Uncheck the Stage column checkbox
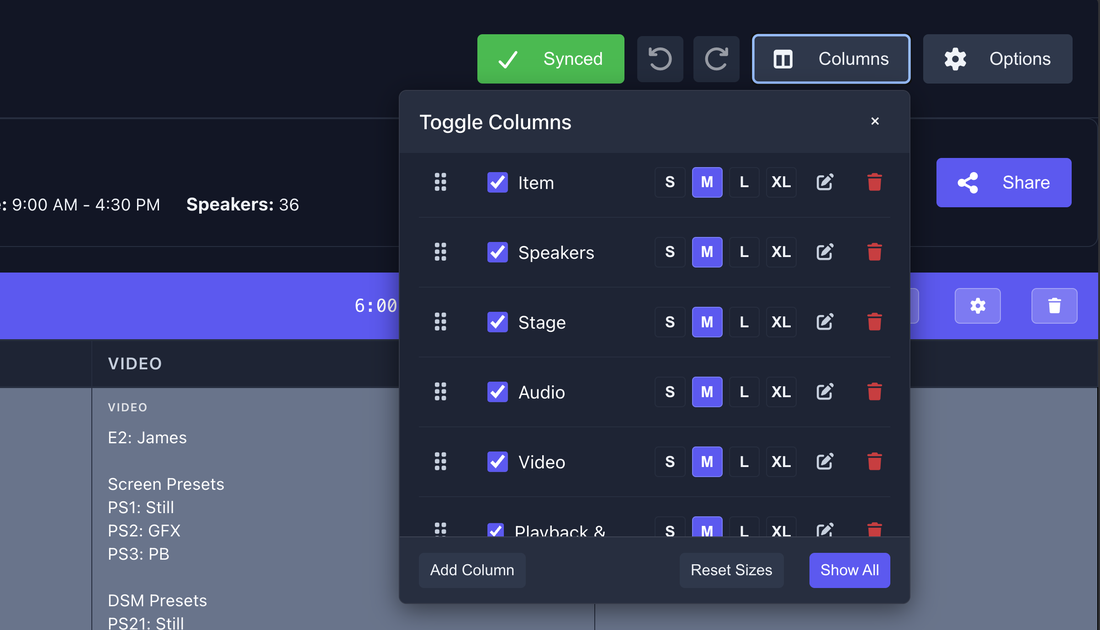This screenshot has height=630, width=1100. [x=497, y=322]
